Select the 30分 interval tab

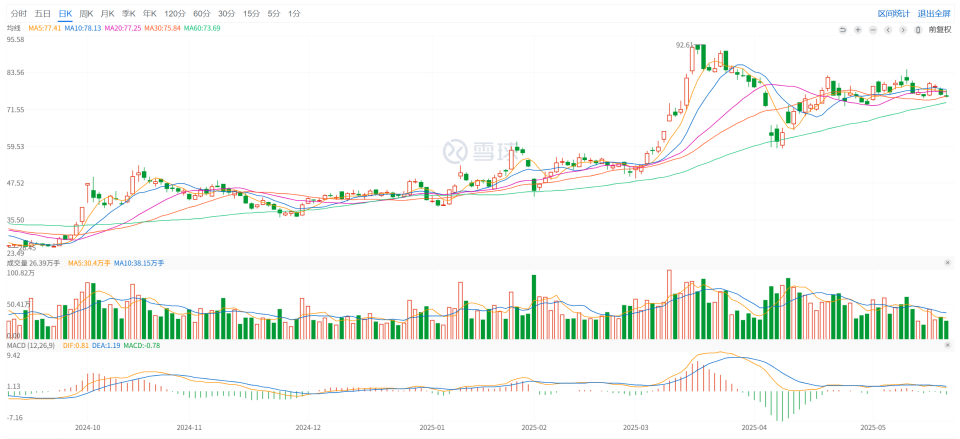click(x=226, y=13)
